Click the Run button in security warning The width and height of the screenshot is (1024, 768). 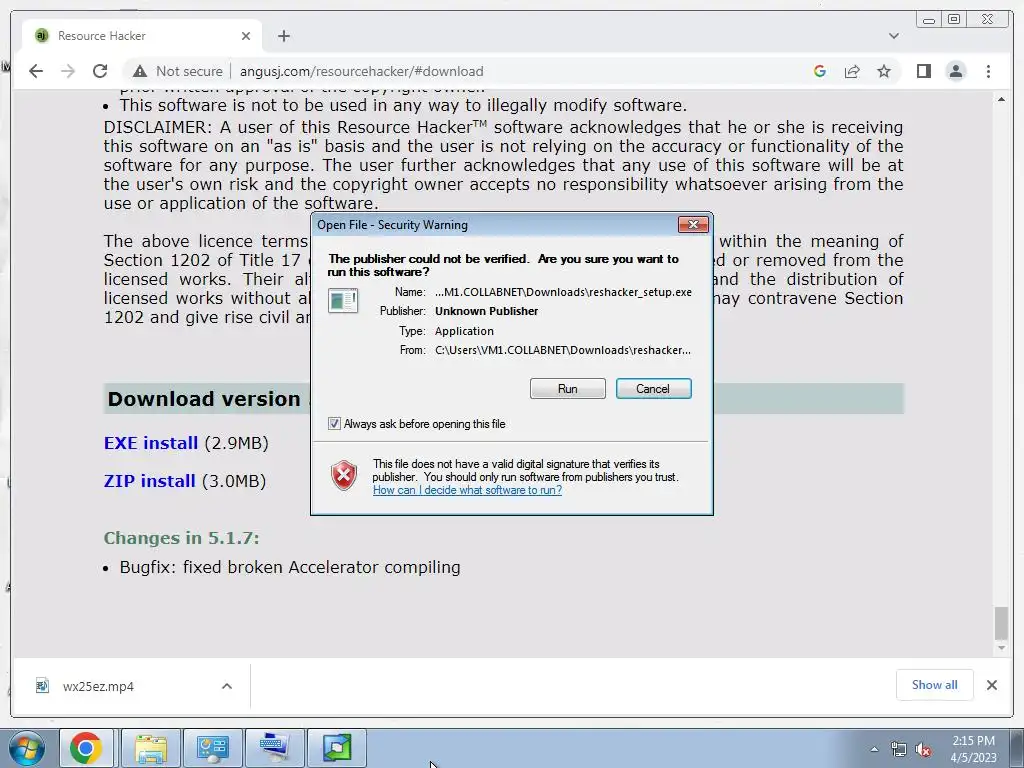click(x=568, y=389)
